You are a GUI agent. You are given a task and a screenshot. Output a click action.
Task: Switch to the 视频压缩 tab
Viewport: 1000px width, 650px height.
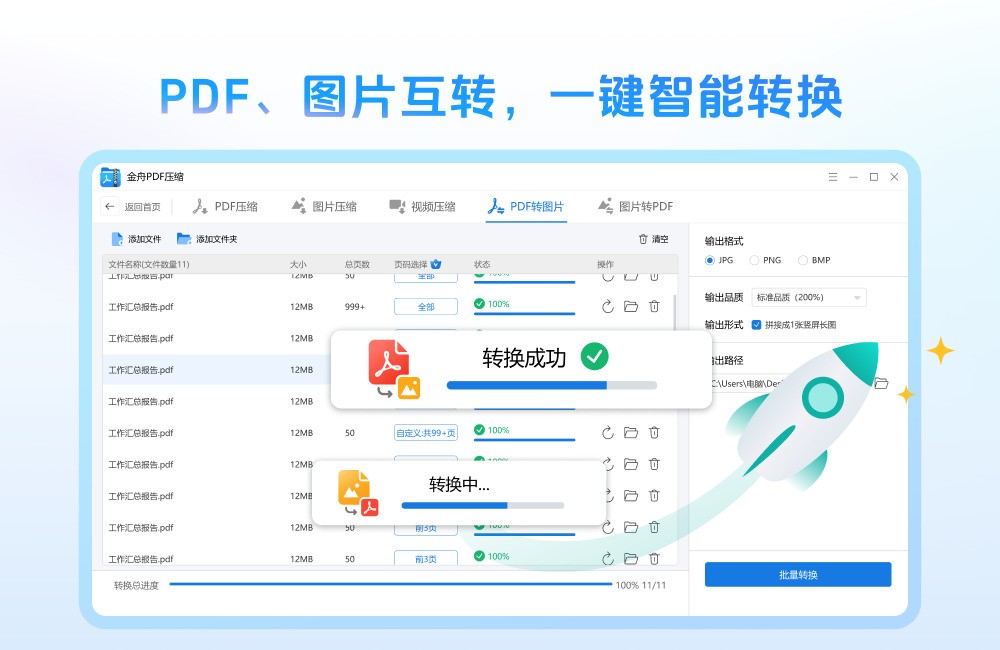click(x=422, y=207)
